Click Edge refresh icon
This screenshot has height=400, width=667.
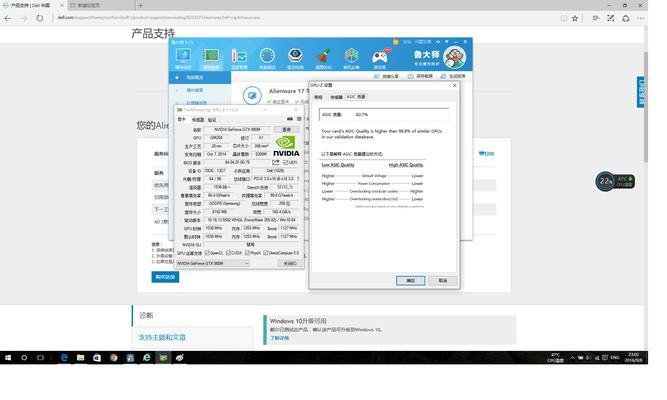click(40, 18)
